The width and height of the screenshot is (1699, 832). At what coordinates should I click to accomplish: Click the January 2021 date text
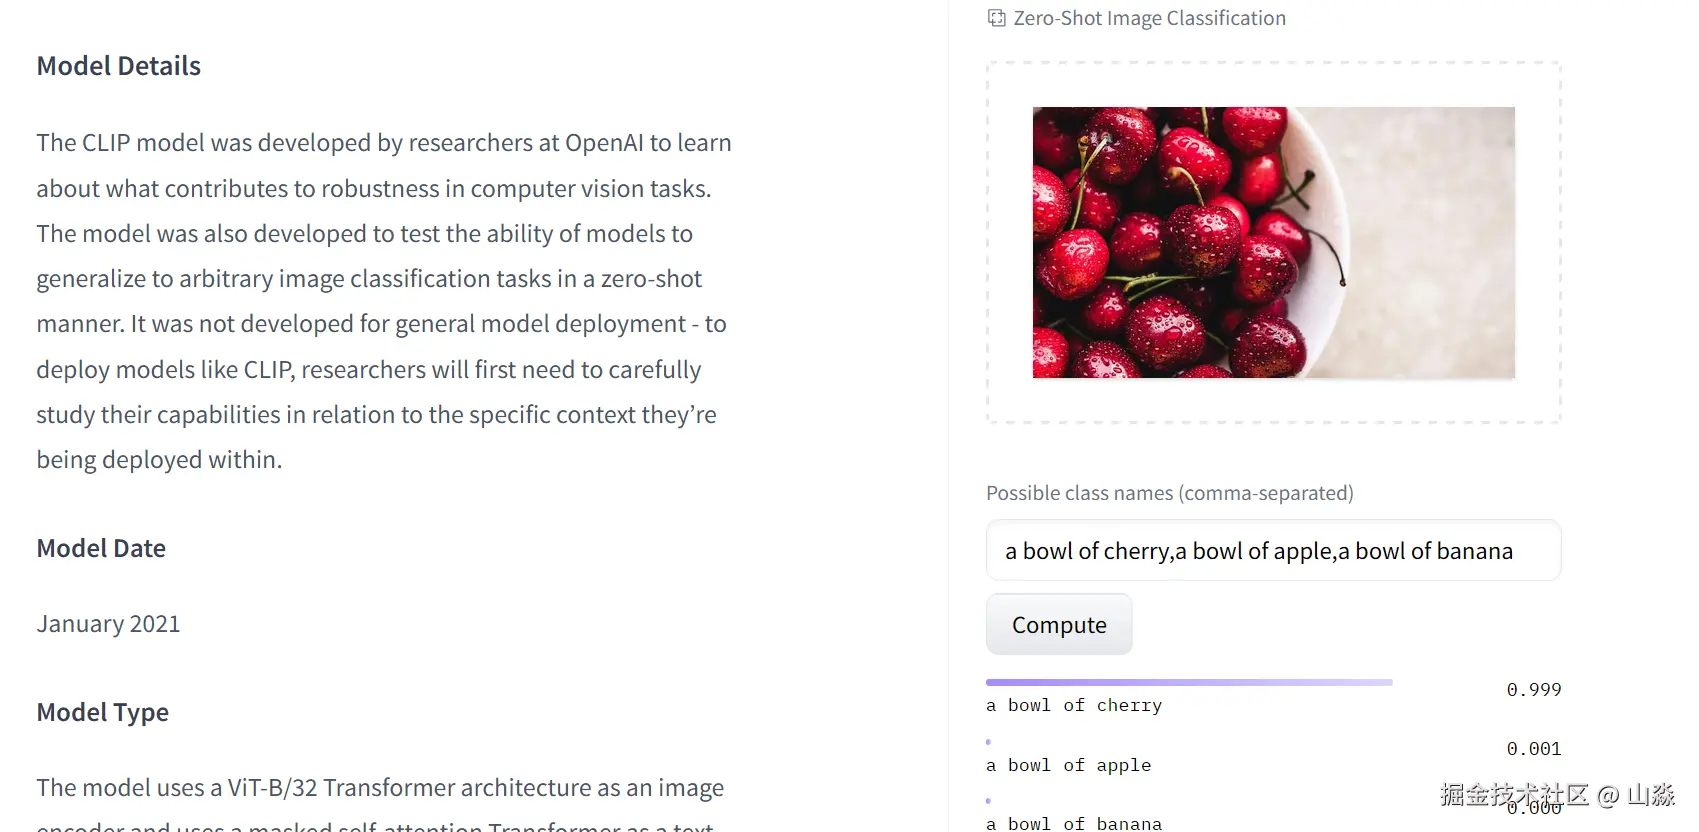click(x=108, y=624)
